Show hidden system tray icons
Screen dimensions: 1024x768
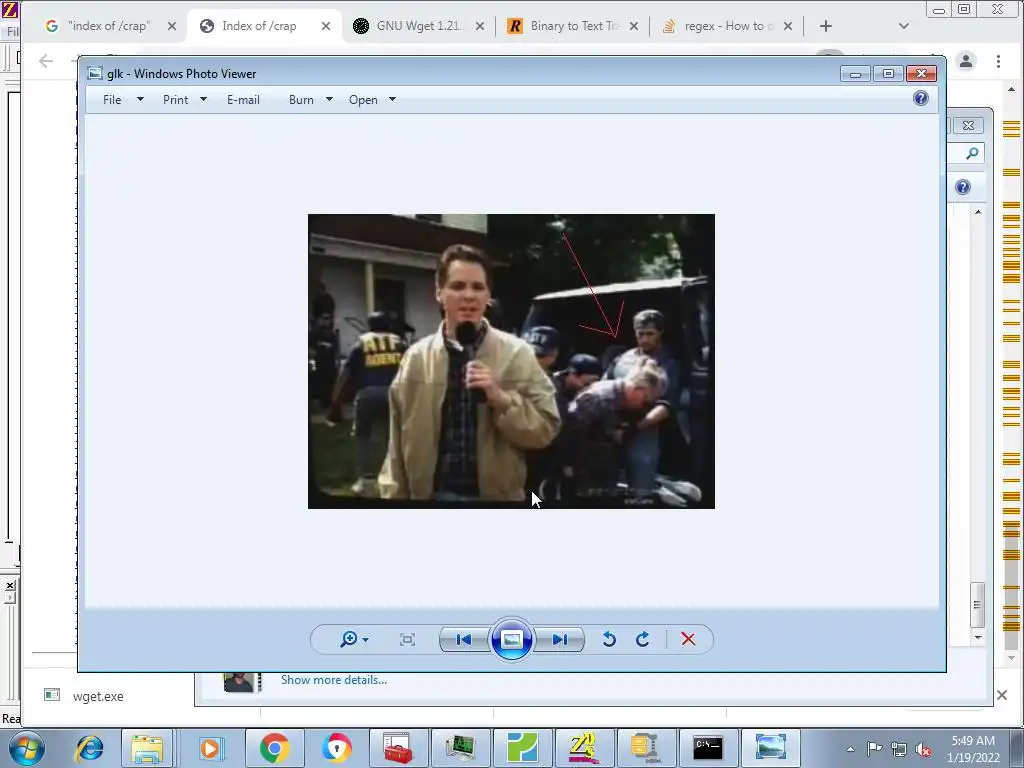tap(850, 749)
